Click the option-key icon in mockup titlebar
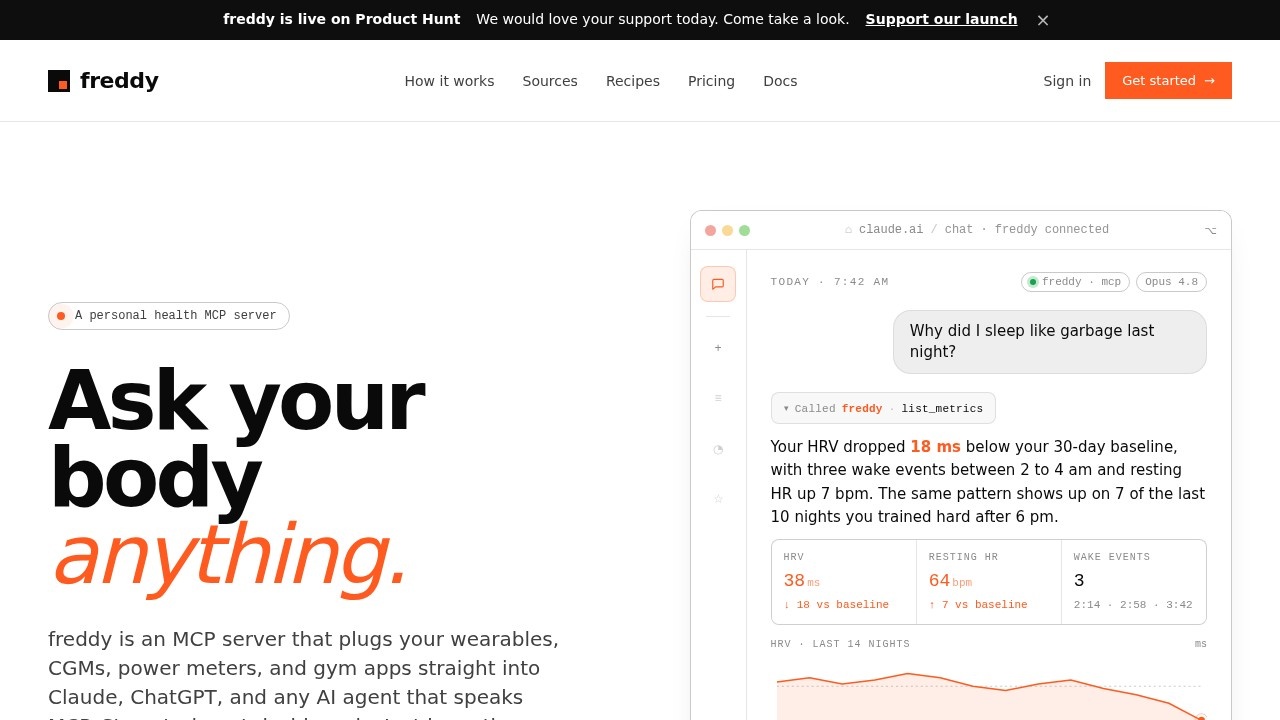Image resolution: width=1280 pixels, height=720 pixels. coord(1210,230)
